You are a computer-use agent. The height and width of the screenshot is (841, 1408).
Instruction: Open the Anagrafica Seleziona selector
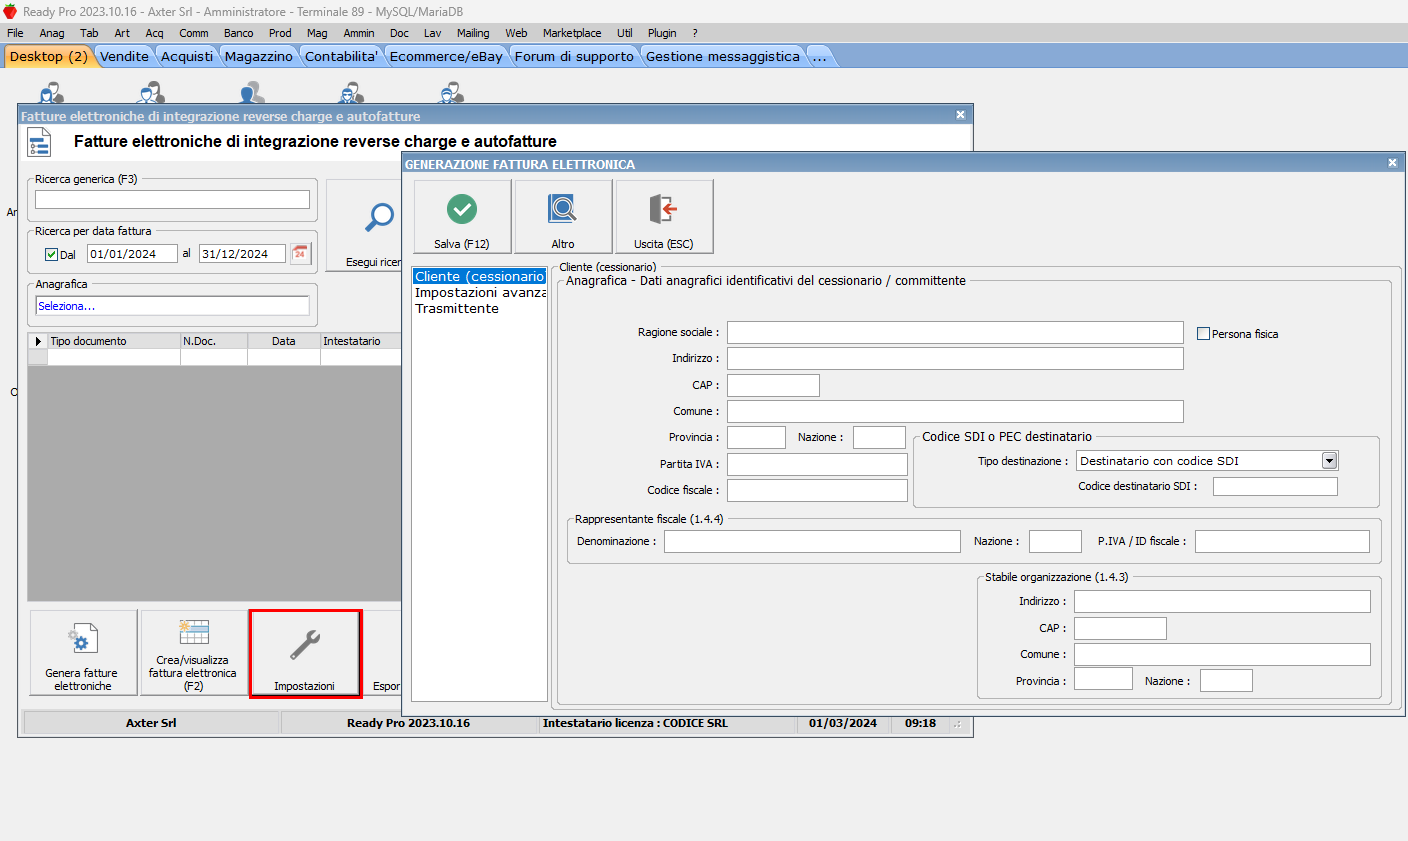tap(172, 306)
